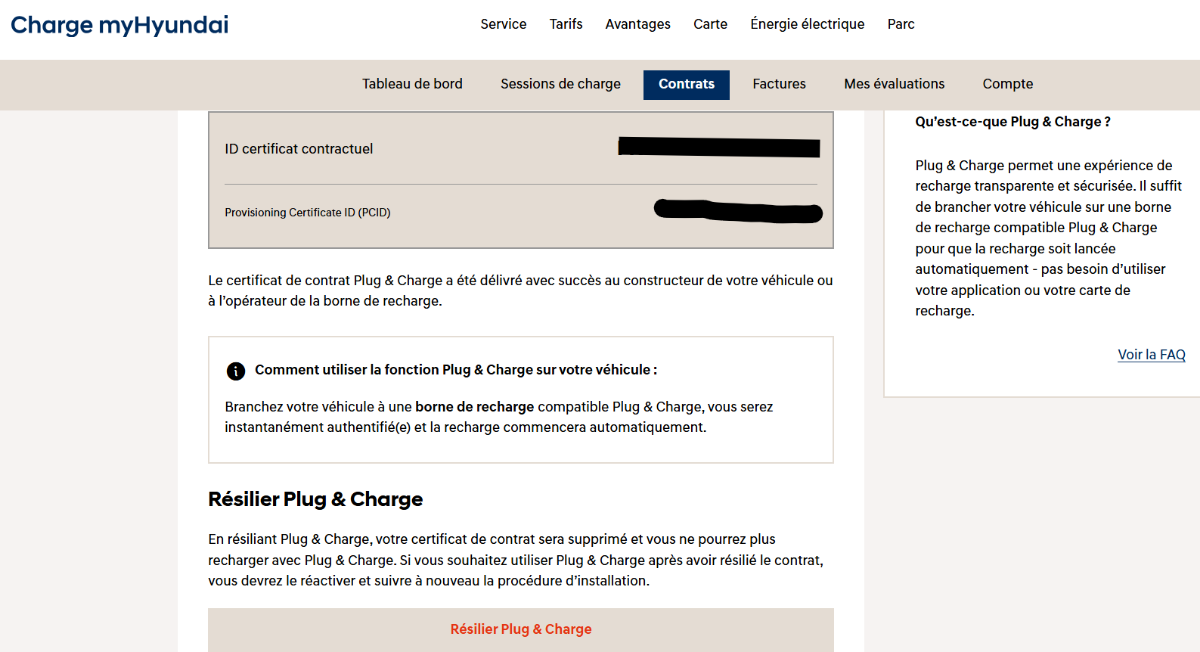Go to the Tarifs page
The image size is (1200, 652).
pos(566,24)
